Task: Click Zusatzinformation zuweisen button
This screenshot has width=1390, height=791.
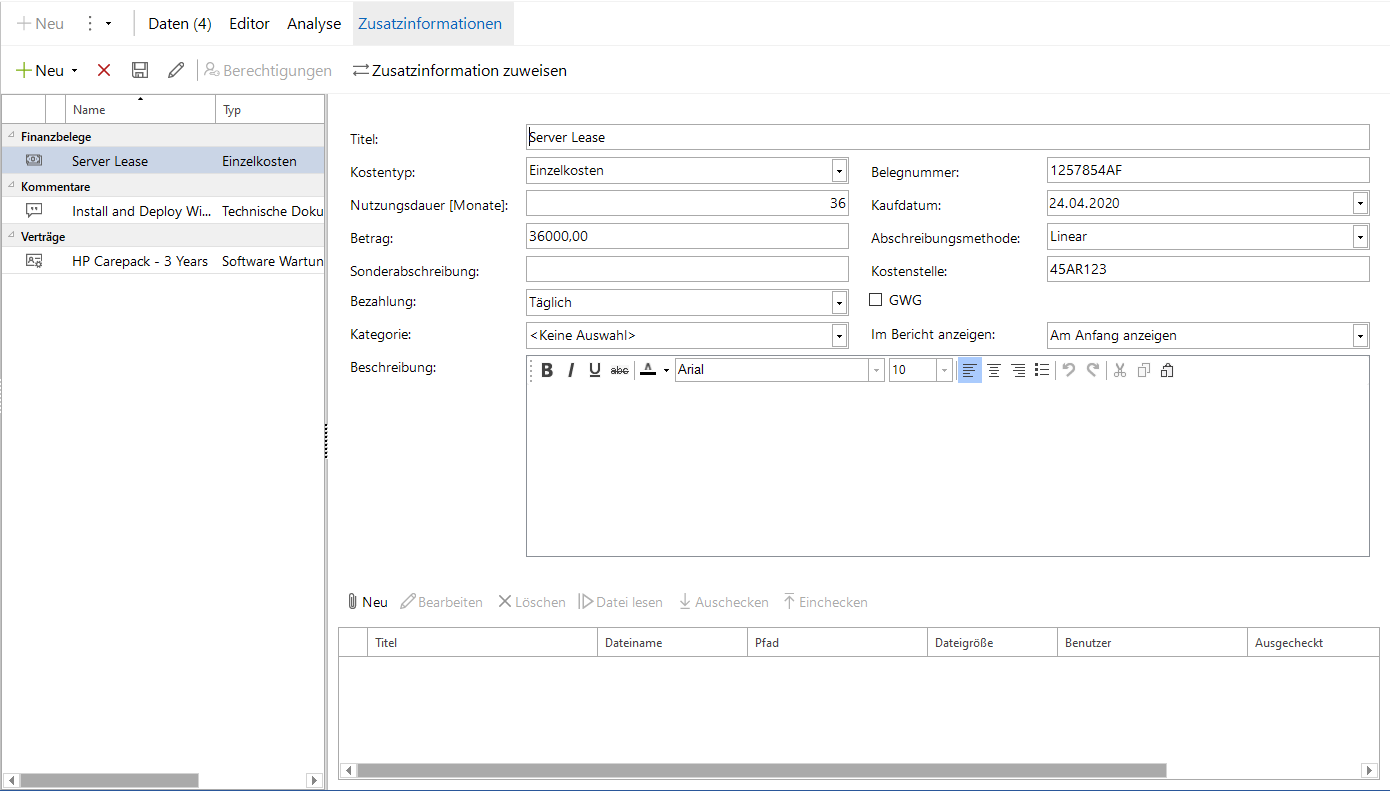Action: click(460, 71)
